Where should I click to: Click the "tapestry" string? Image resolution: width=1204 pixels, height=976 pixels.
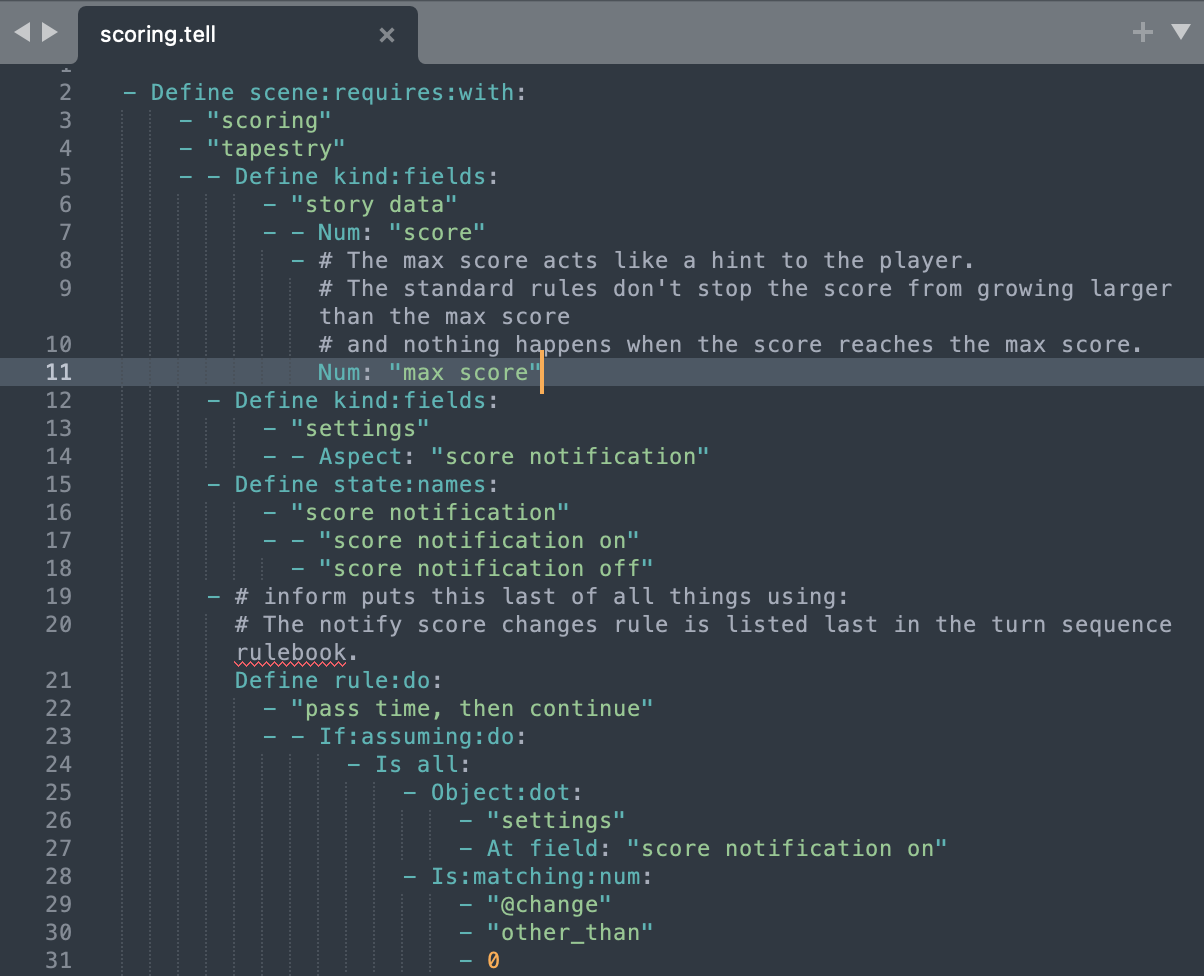(276, 148)
